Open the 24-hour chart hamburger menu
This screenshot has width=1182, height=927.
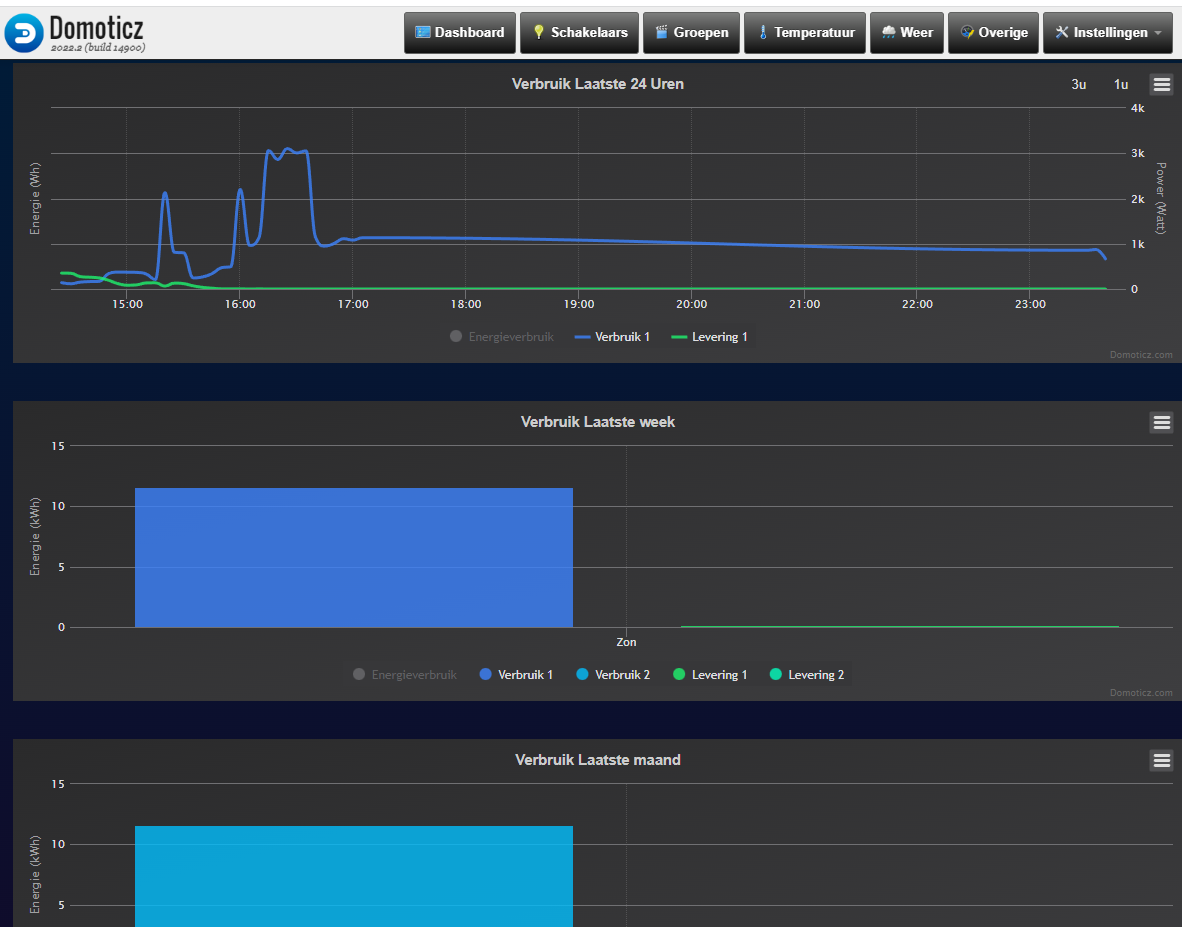point(1162,84)
